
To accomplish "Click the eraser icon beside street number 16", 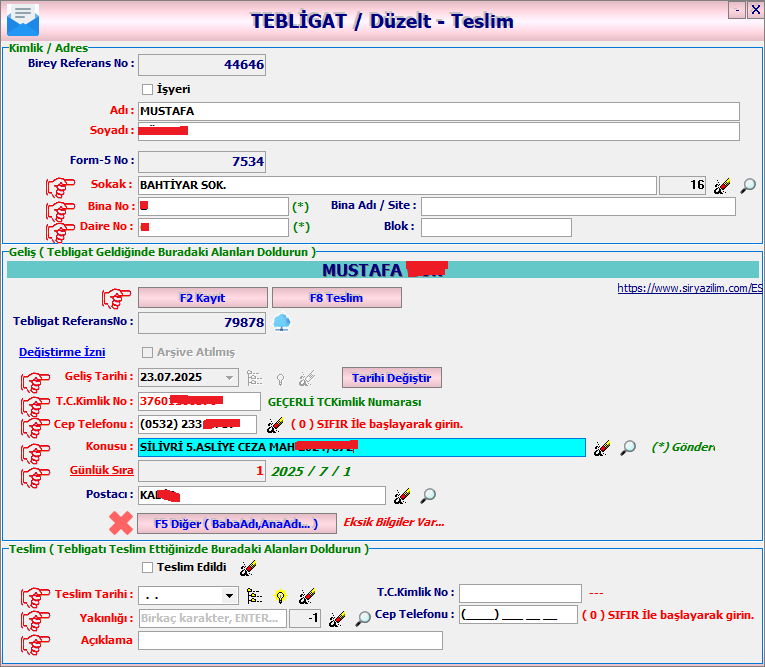I will pos(721,186).
